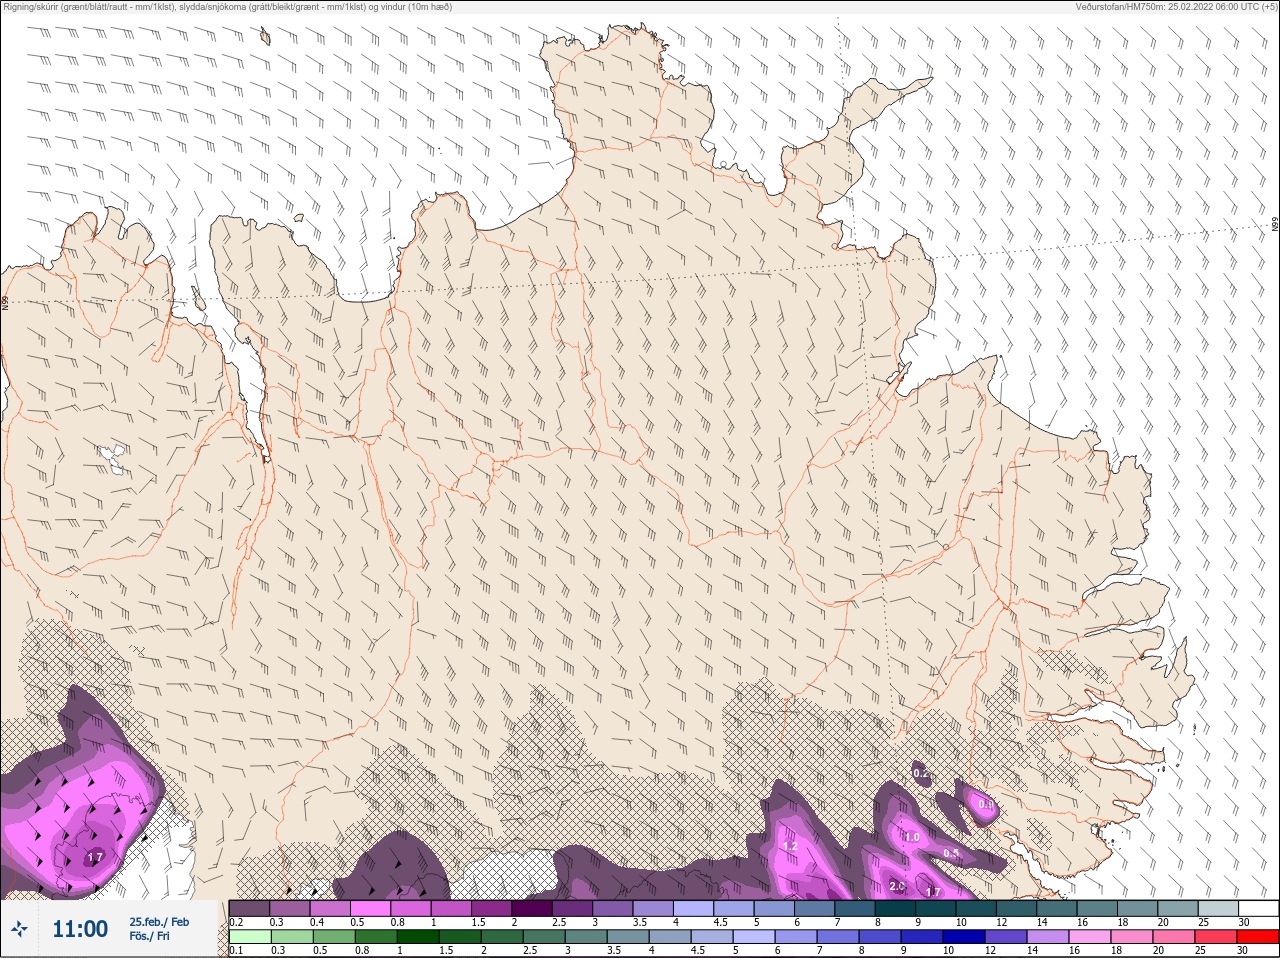1280x958 pixels.
Task: Select the pale green first lower-legend swatch
Action: (x=249, y=937)
